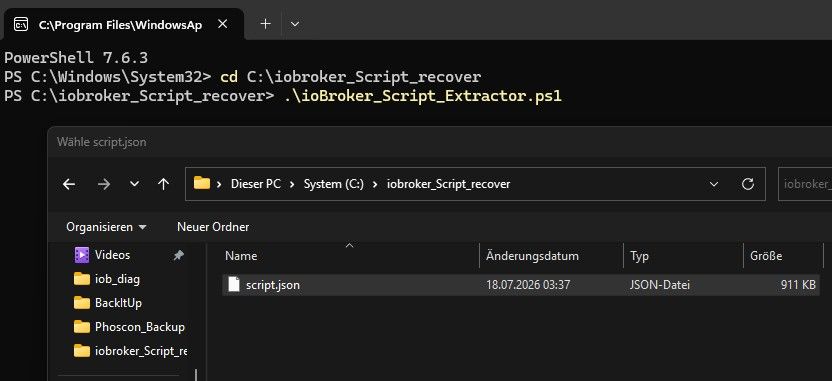Open the terminal profile dropdown chevron

295,24
